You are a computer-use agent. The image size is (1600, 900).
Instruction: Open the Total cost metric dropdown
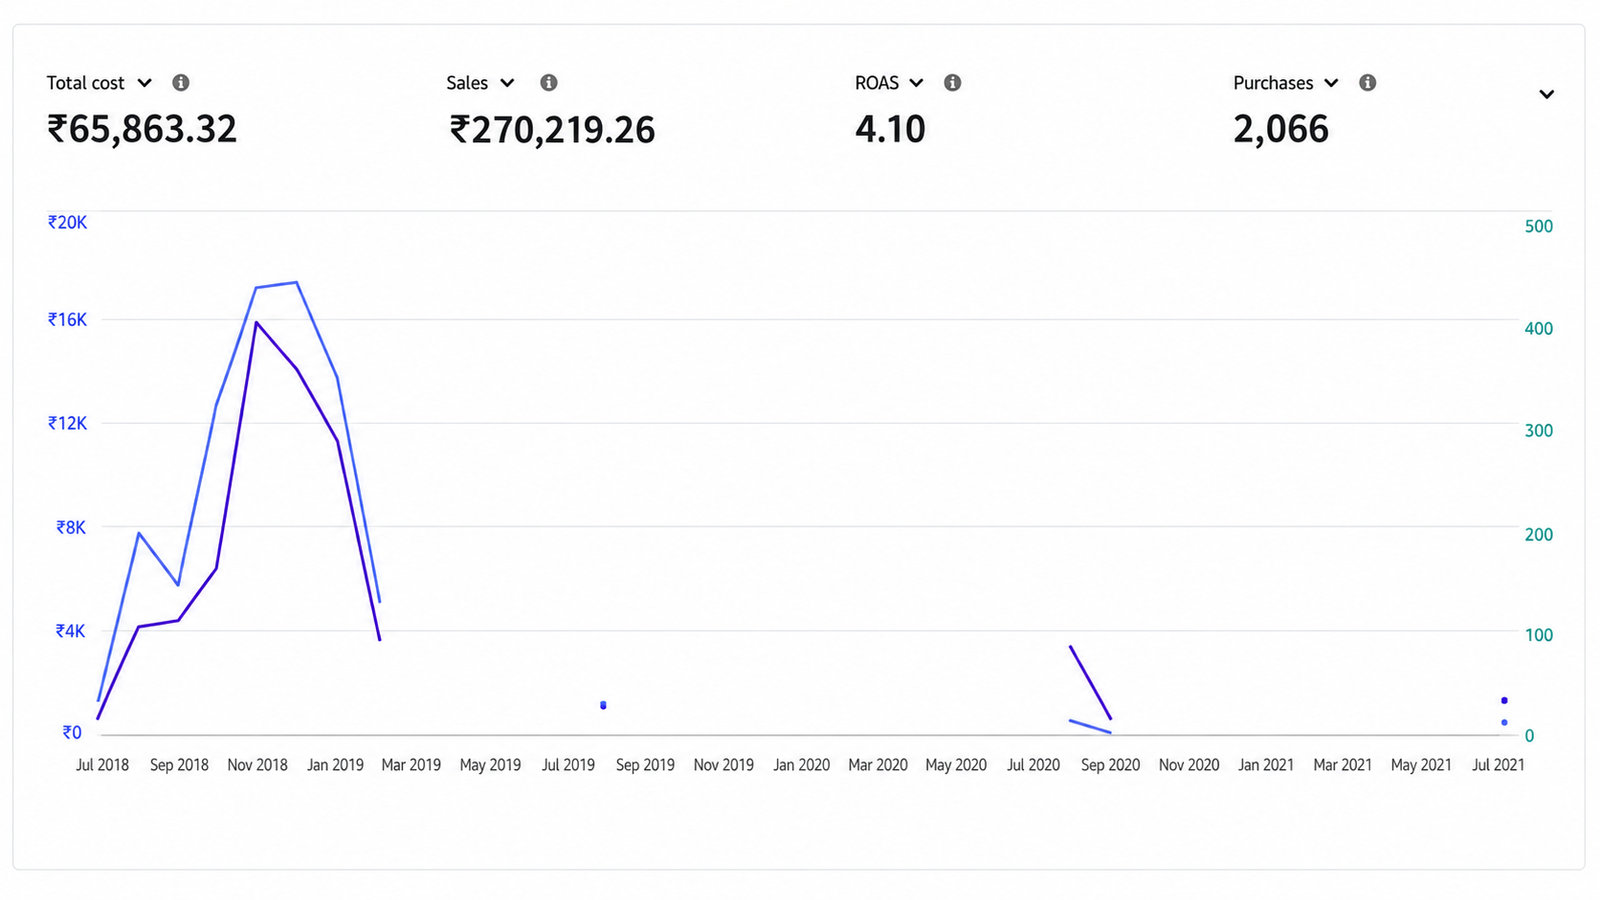(100, 83)
